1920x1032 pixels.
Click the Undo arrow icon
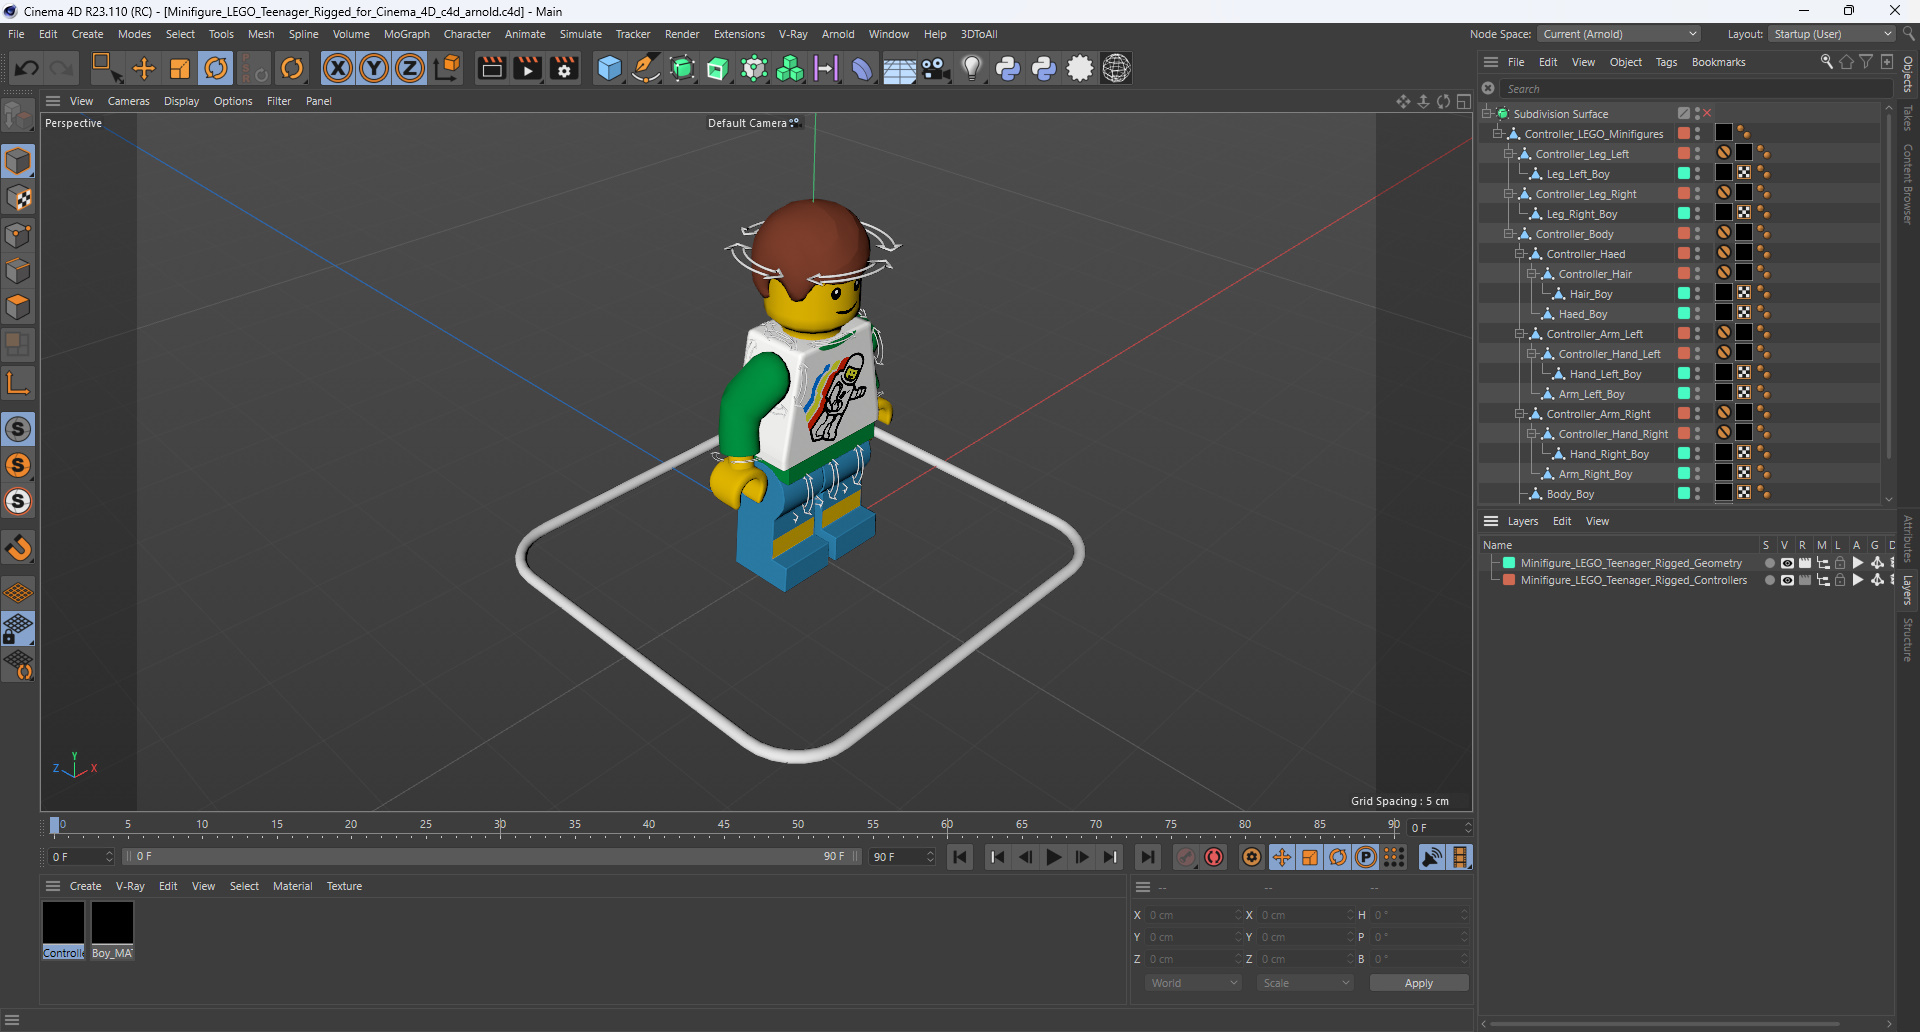tap(27, 68)
